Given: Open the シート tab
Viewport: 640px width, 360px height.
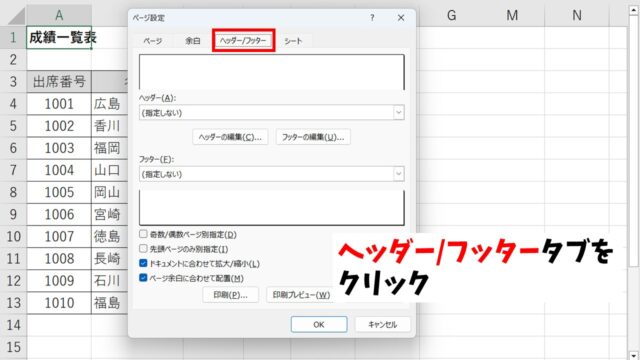Looking at the screenshot, I should 293,41.
